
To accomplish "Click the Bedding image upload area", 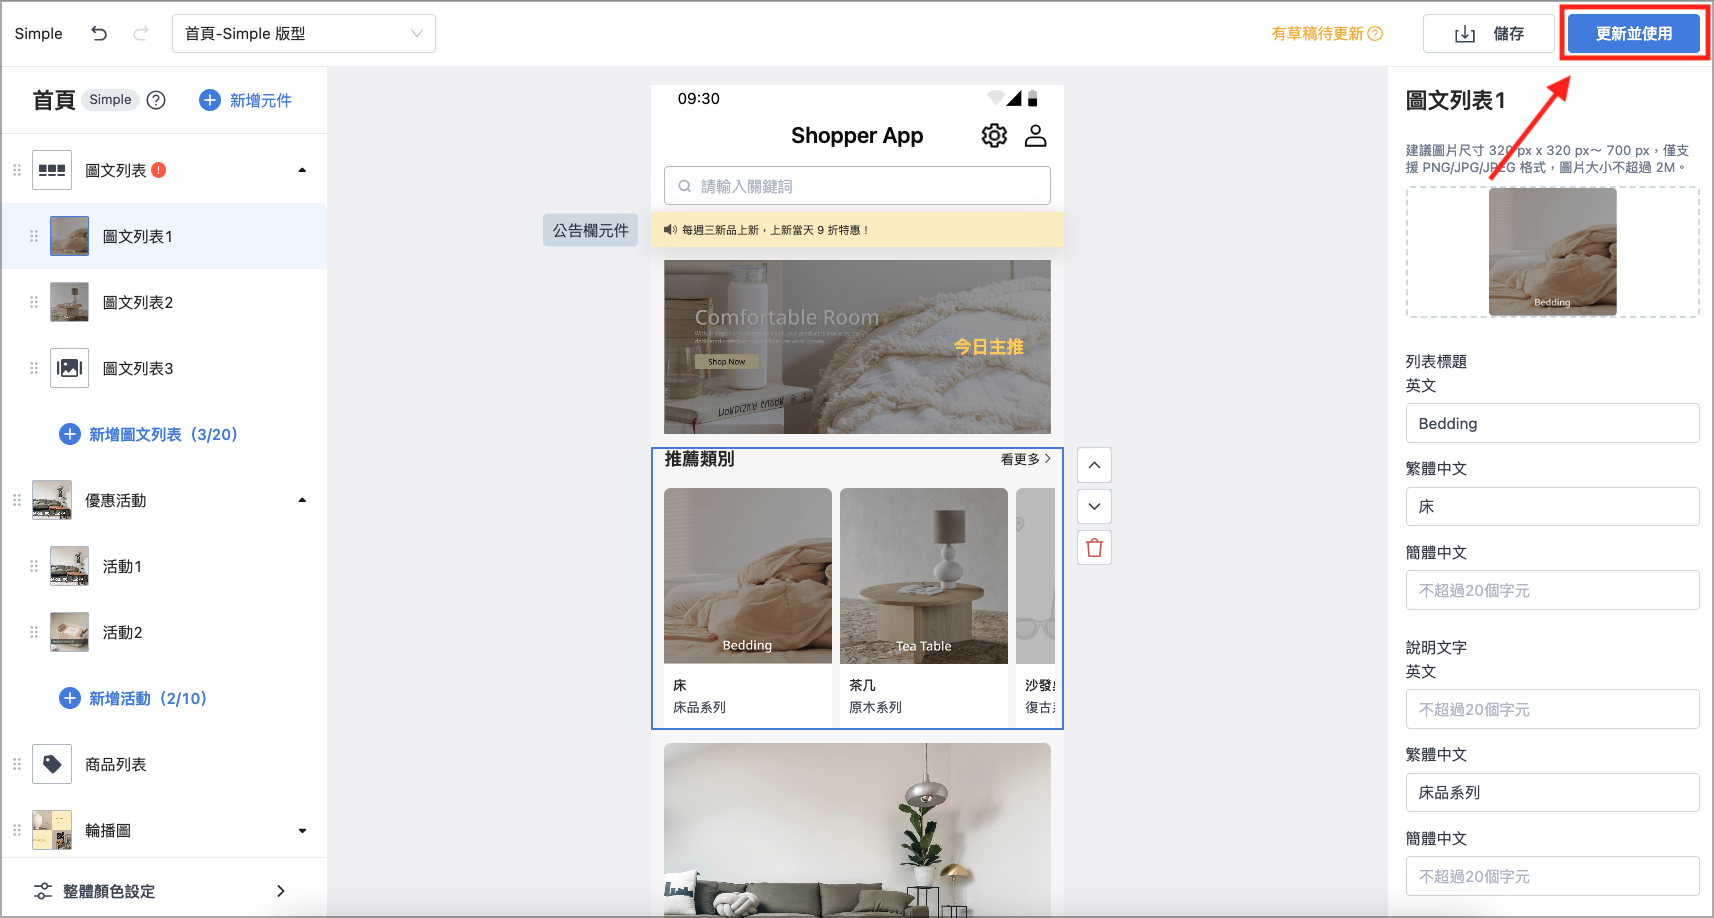I will coord(1553,252).
